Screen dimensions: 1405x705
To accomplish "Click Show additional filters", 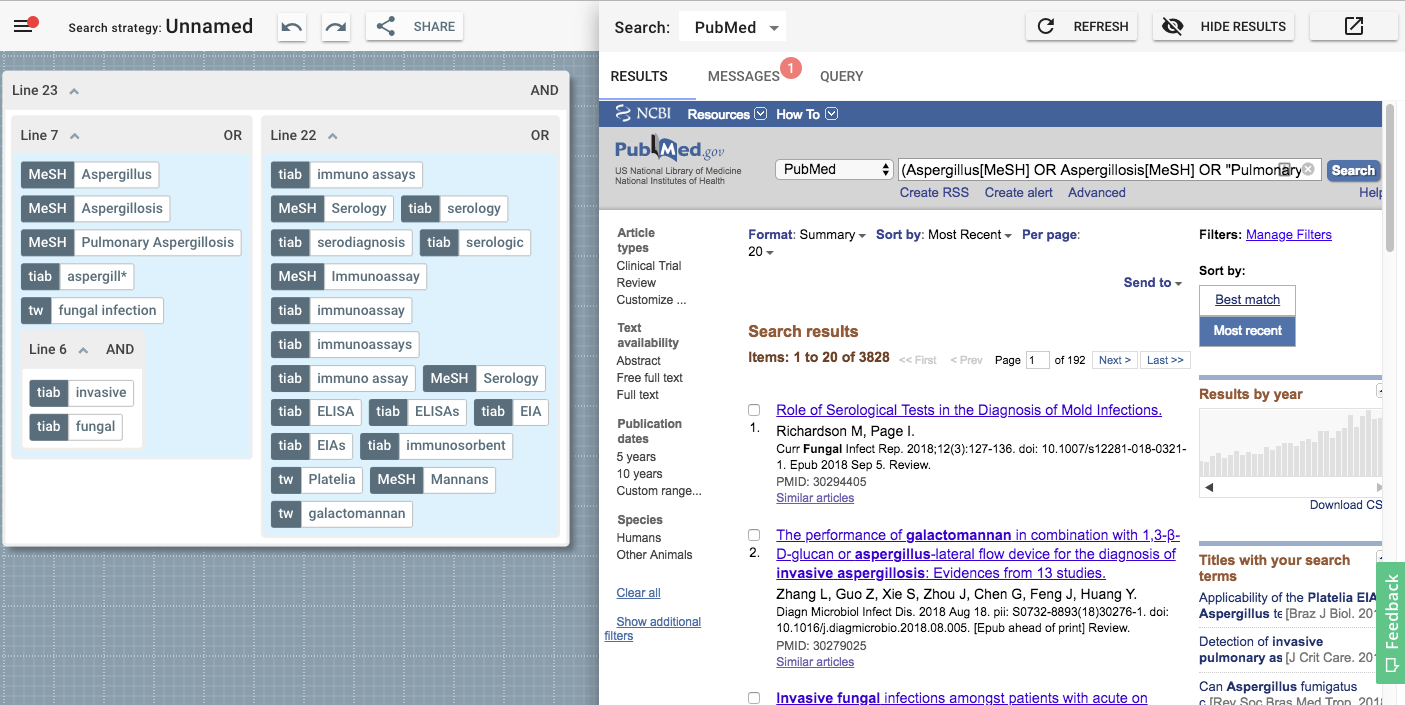I will point(653,628).
